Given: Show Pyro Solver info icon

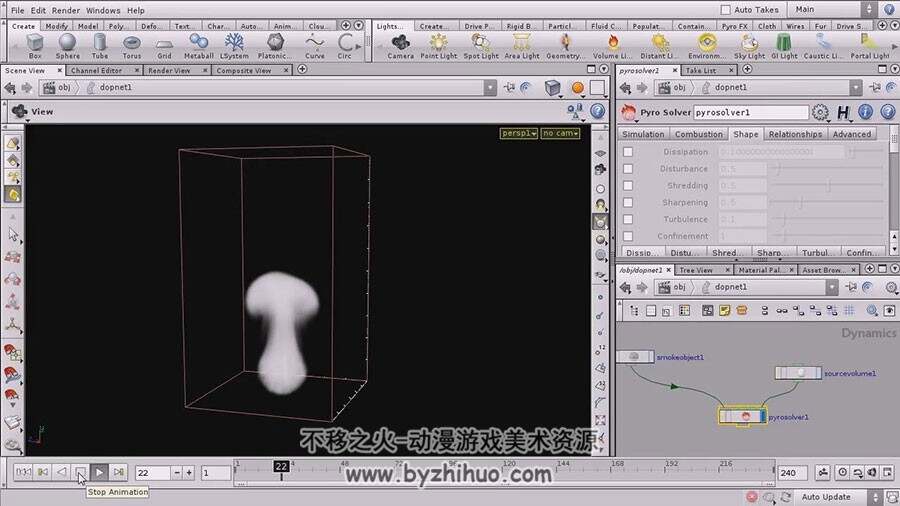Looking at the screenshot, I should pos(866,112).
